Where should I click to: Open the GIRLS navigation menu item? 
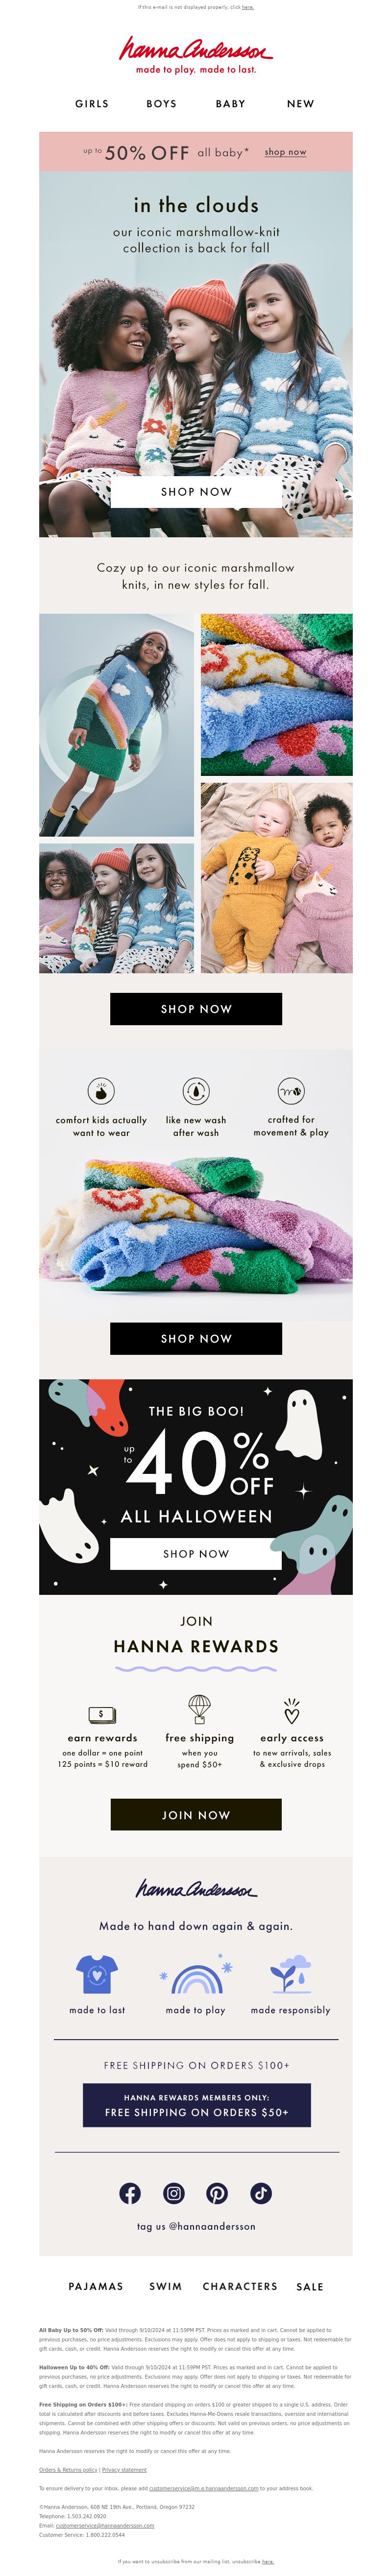(x=92, y=103)
